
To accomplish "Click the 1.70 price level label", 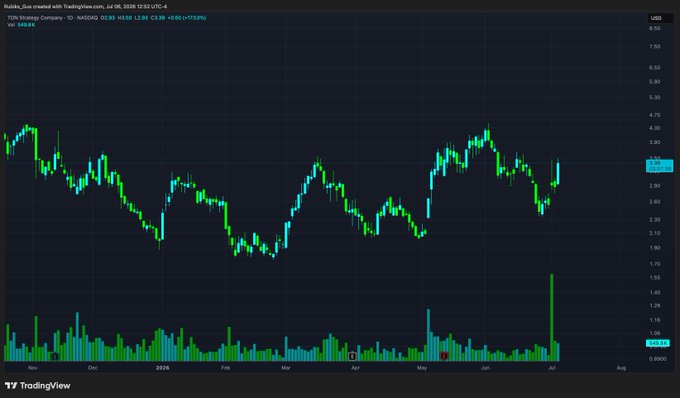I will (x=654, y=264).
